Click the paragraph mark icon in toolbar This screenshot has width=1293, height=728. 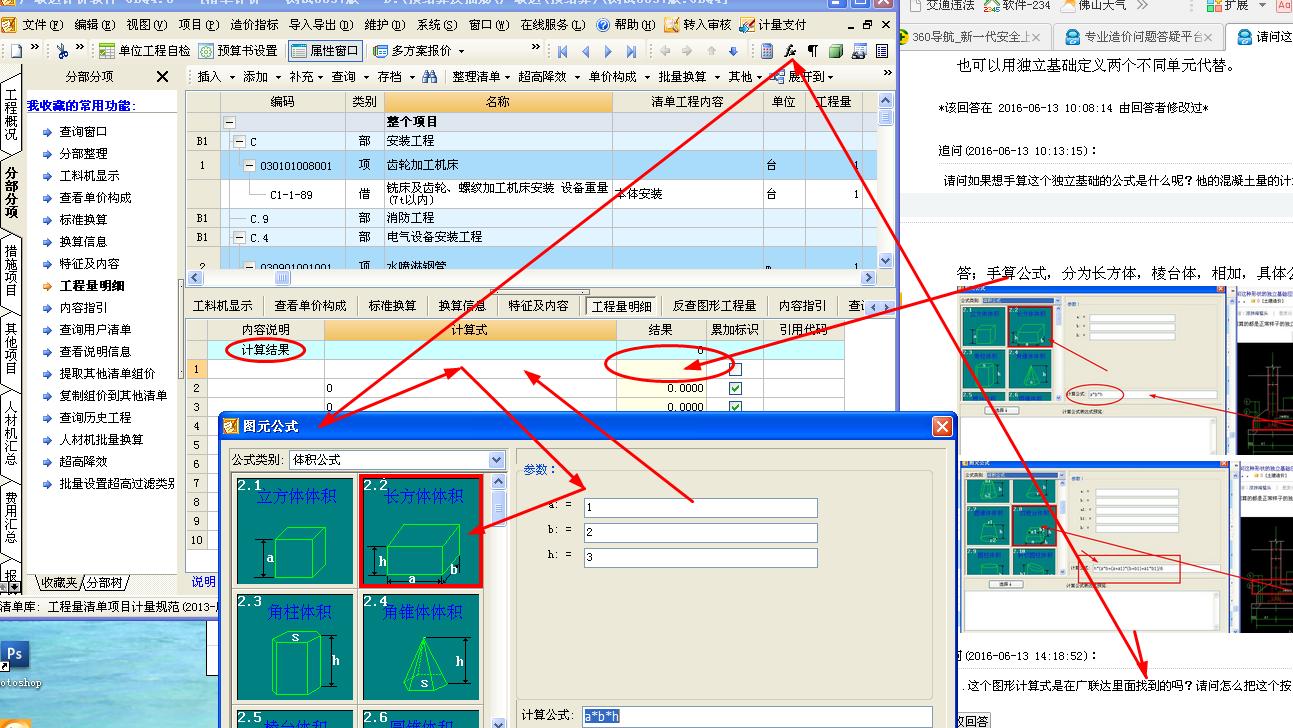point(812,51)
